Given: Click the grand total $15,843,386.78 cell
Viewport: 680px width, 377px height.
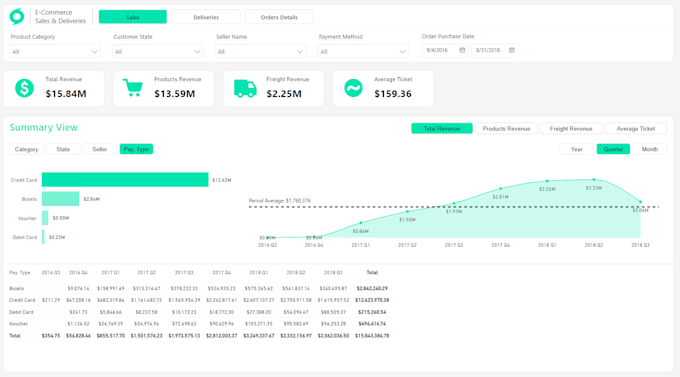Looking at the screenshot, I should 372,336.
